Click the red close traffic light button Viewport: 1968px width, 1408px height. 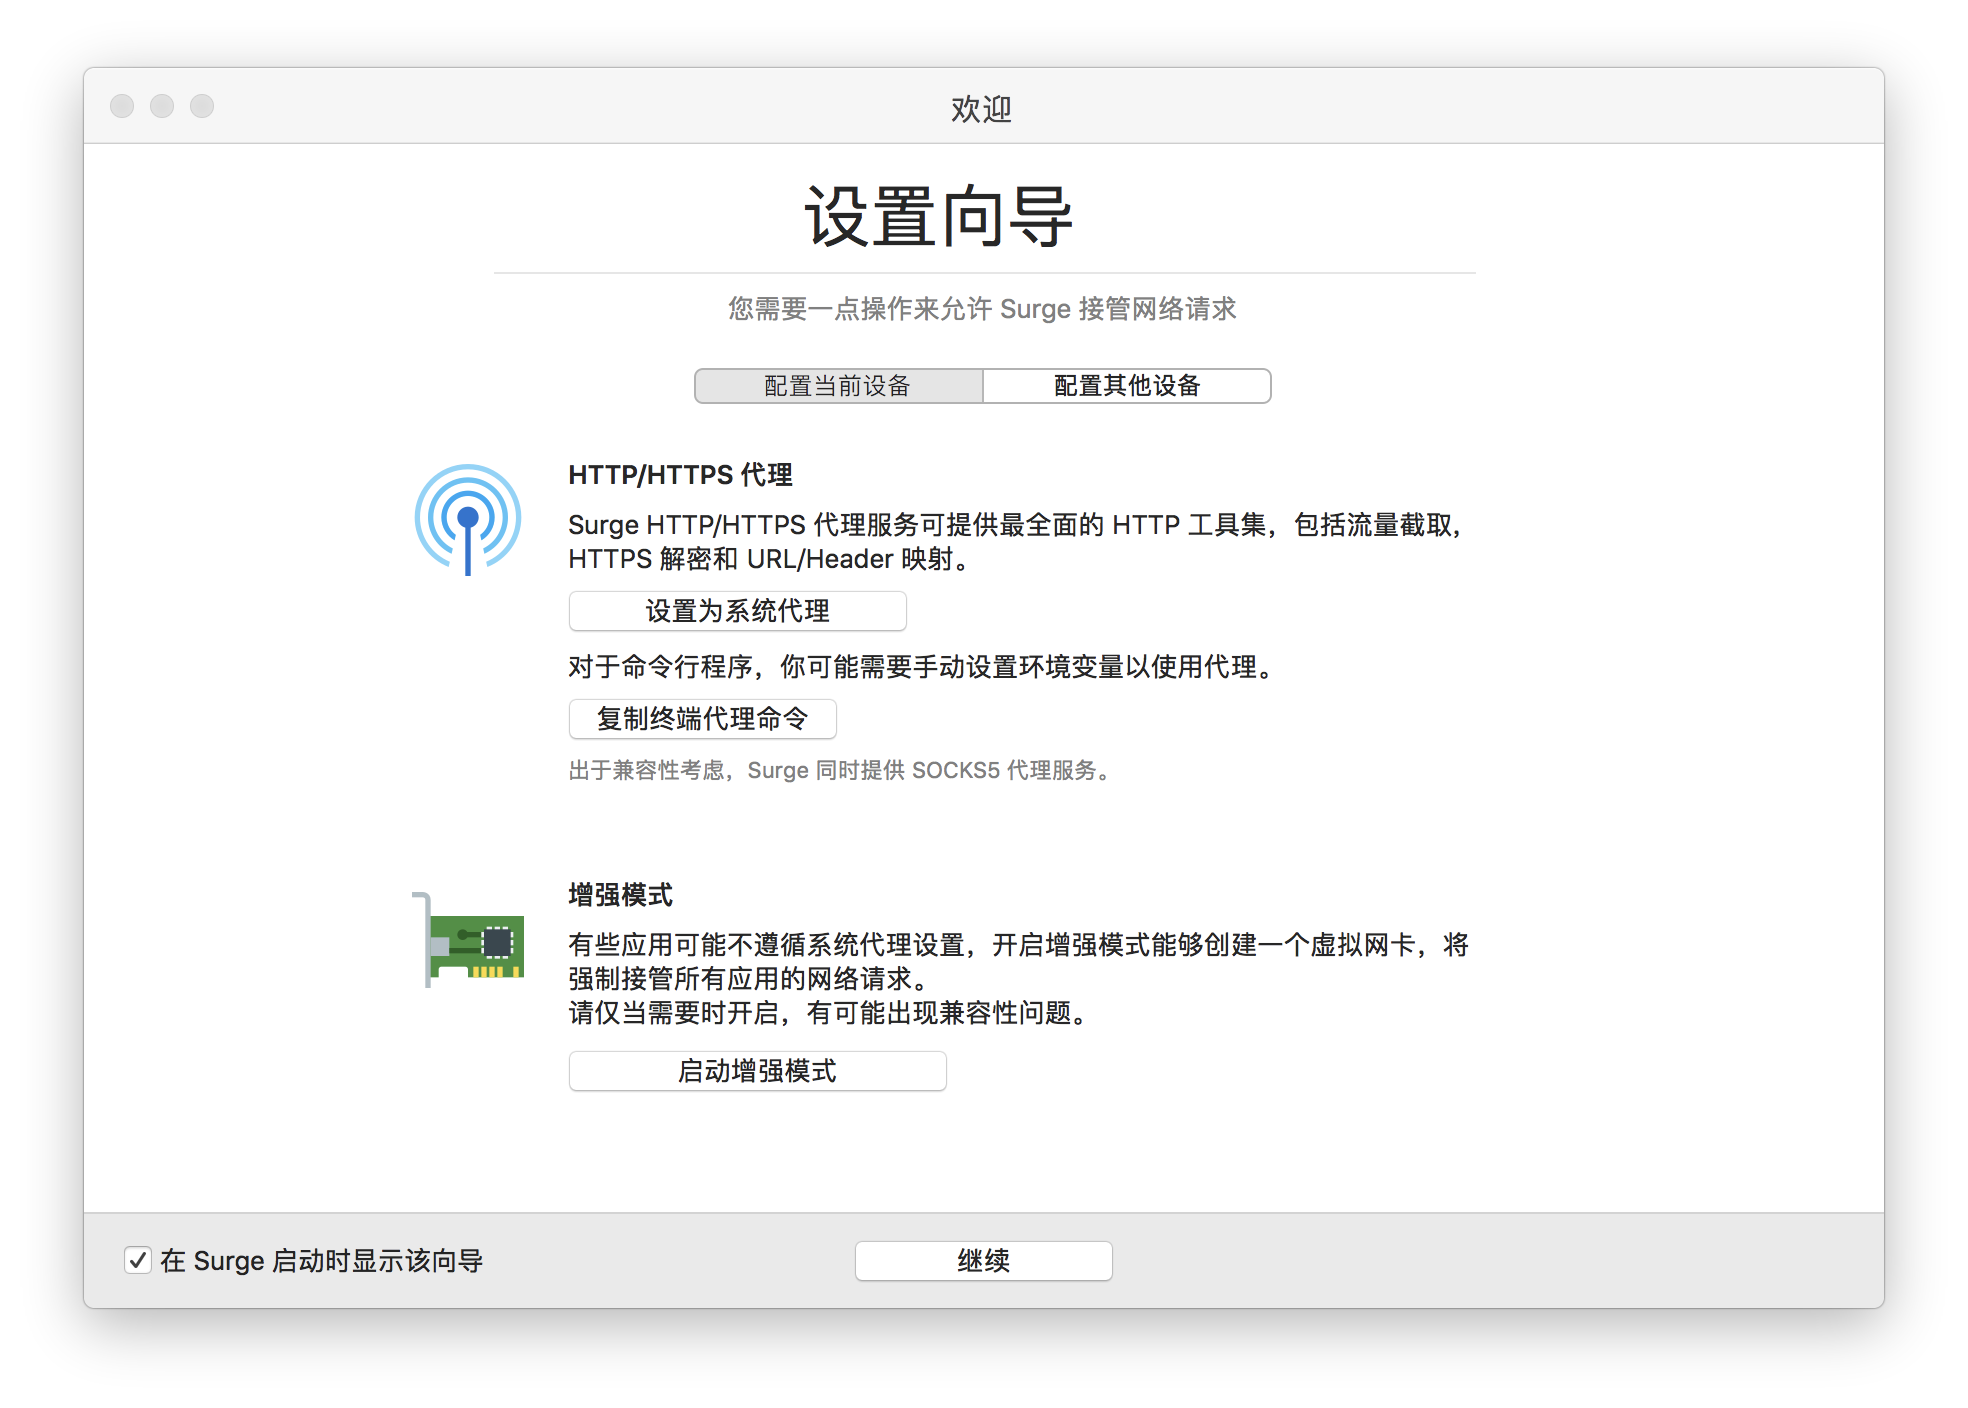121,106
